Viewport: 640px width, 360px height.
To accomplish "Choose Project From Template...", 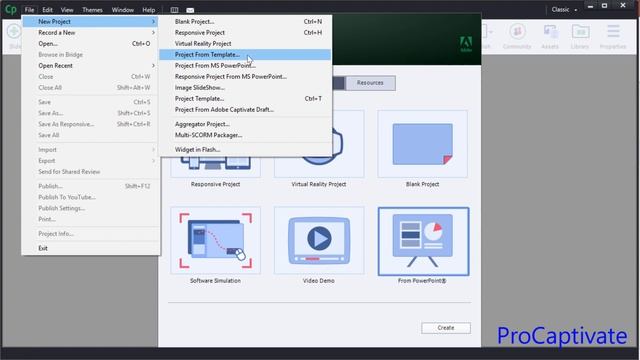I will (x=245, y=55).
